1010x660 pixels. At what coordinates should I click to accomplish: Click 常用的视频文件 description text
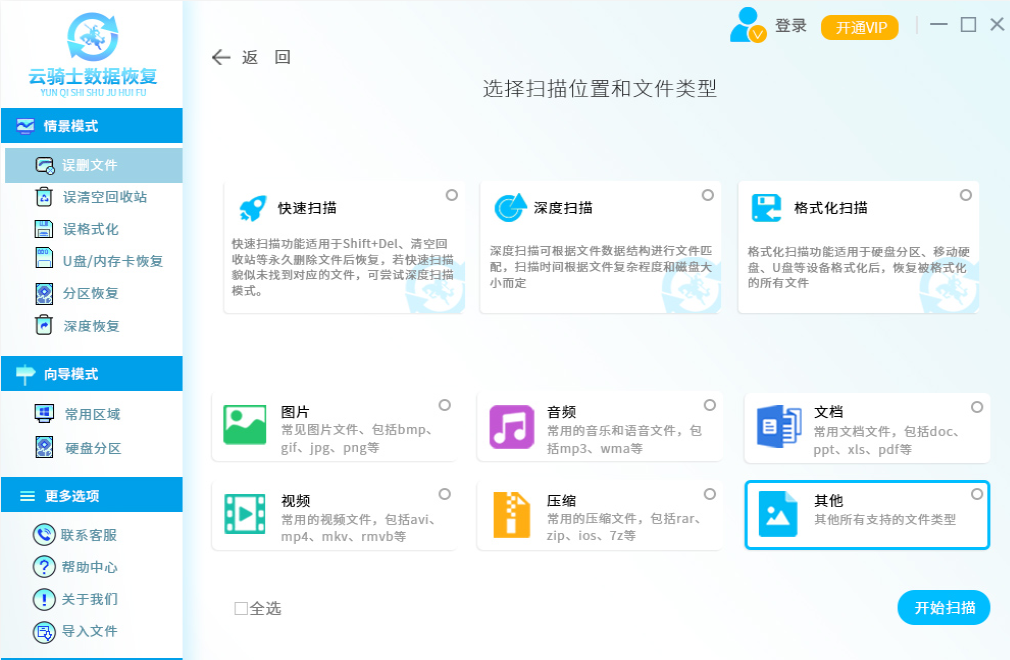pos(358,528)
